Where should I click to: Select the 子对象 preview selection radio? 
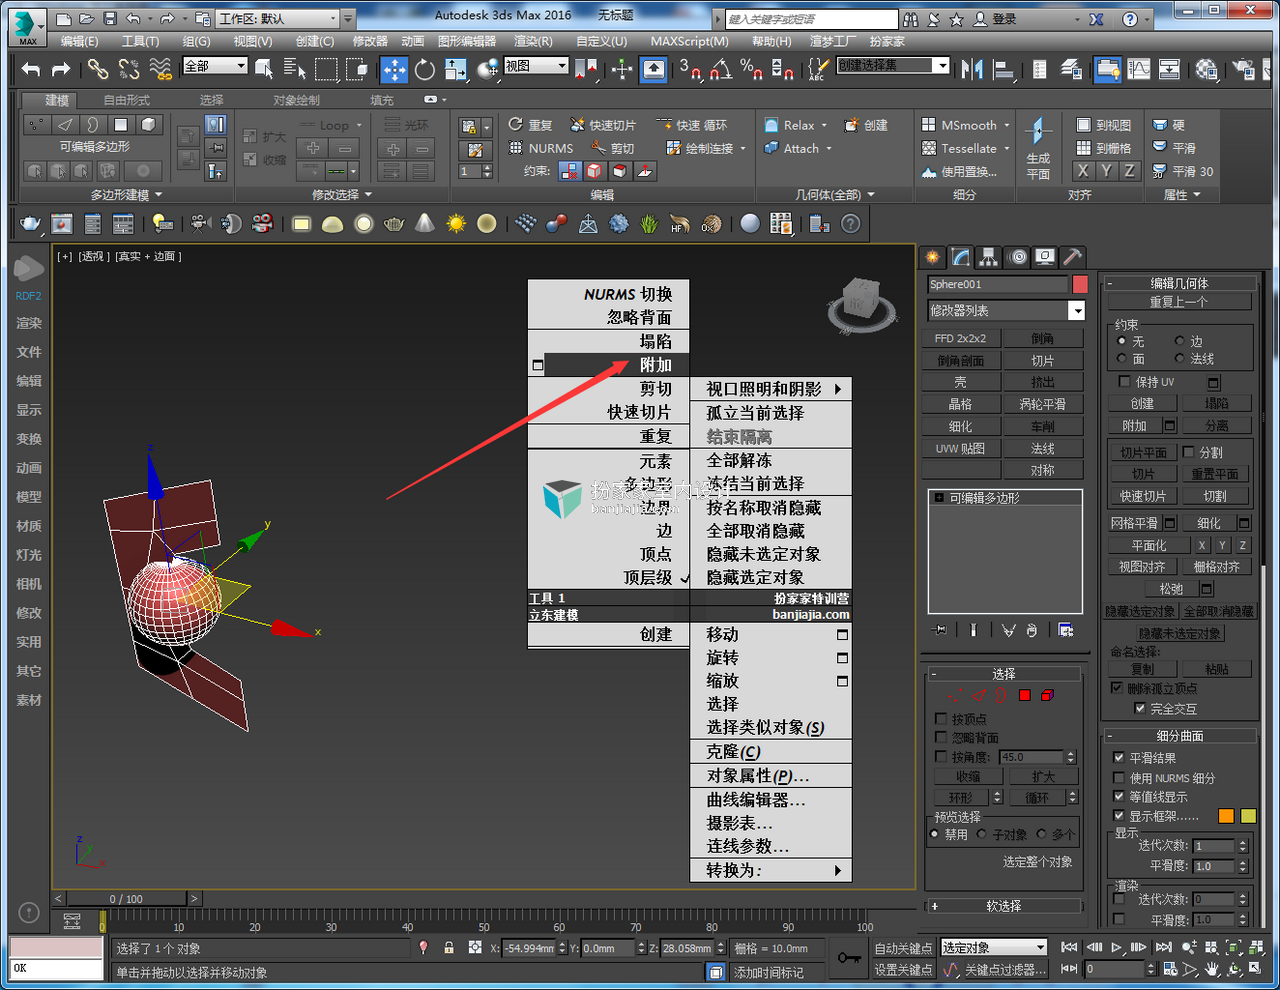point(982,834)
